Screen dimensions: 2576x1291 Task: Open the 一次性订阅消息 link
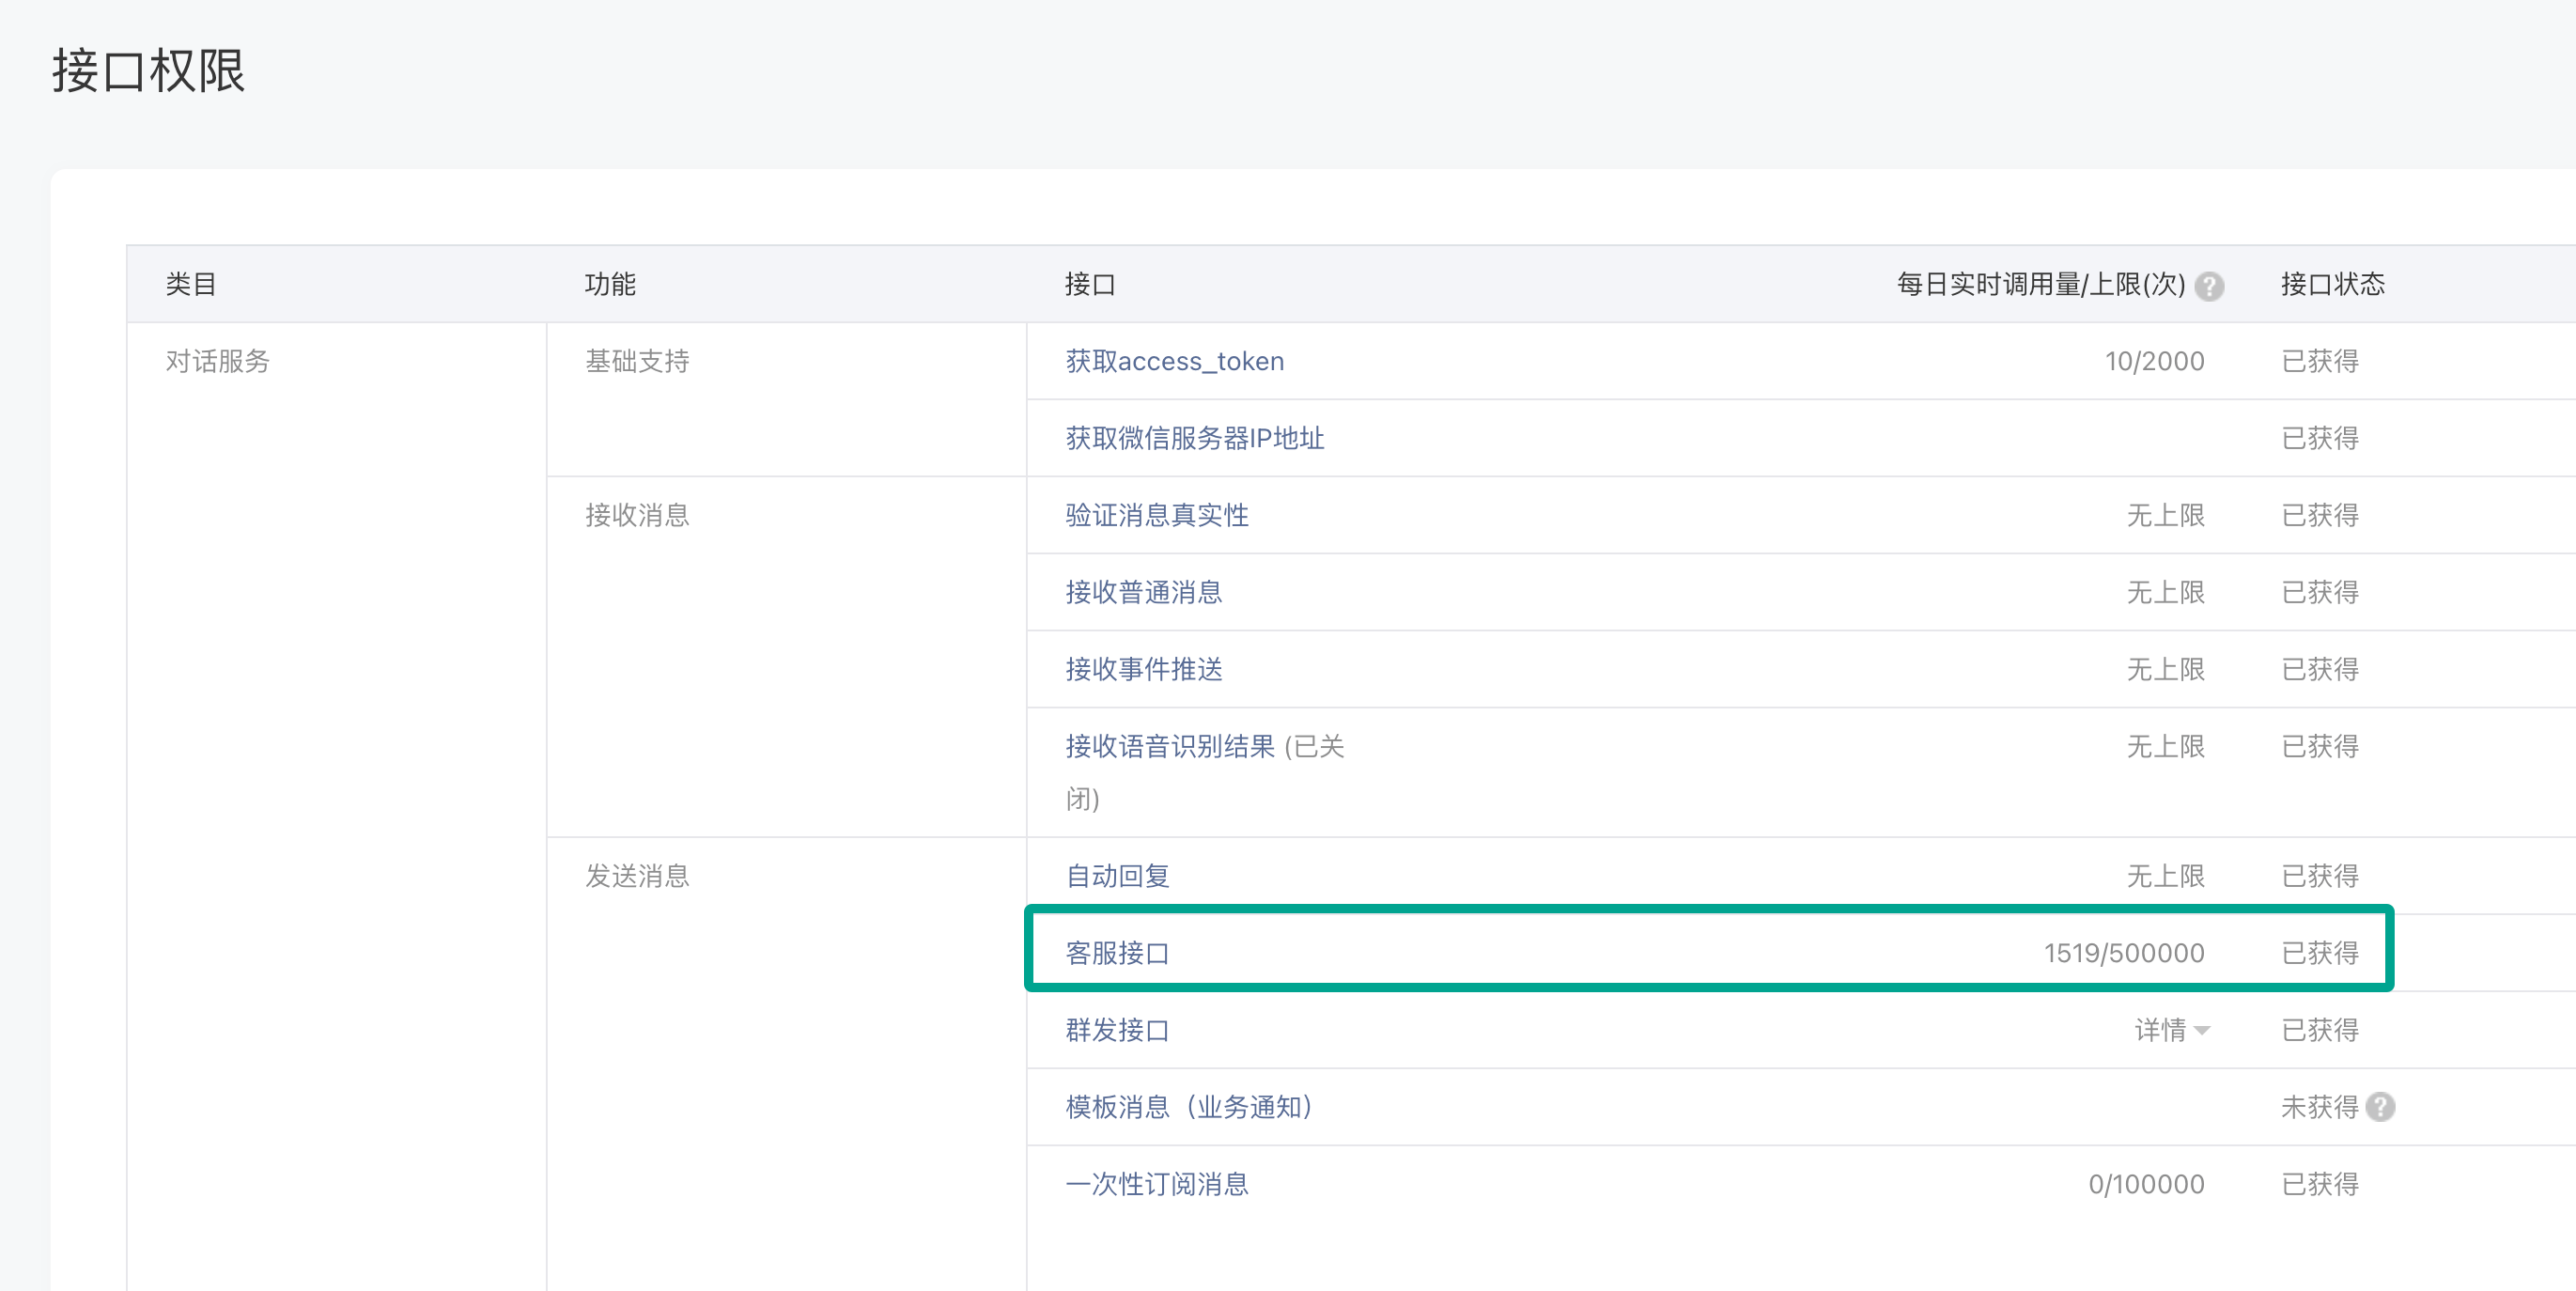point(1156,1184)
